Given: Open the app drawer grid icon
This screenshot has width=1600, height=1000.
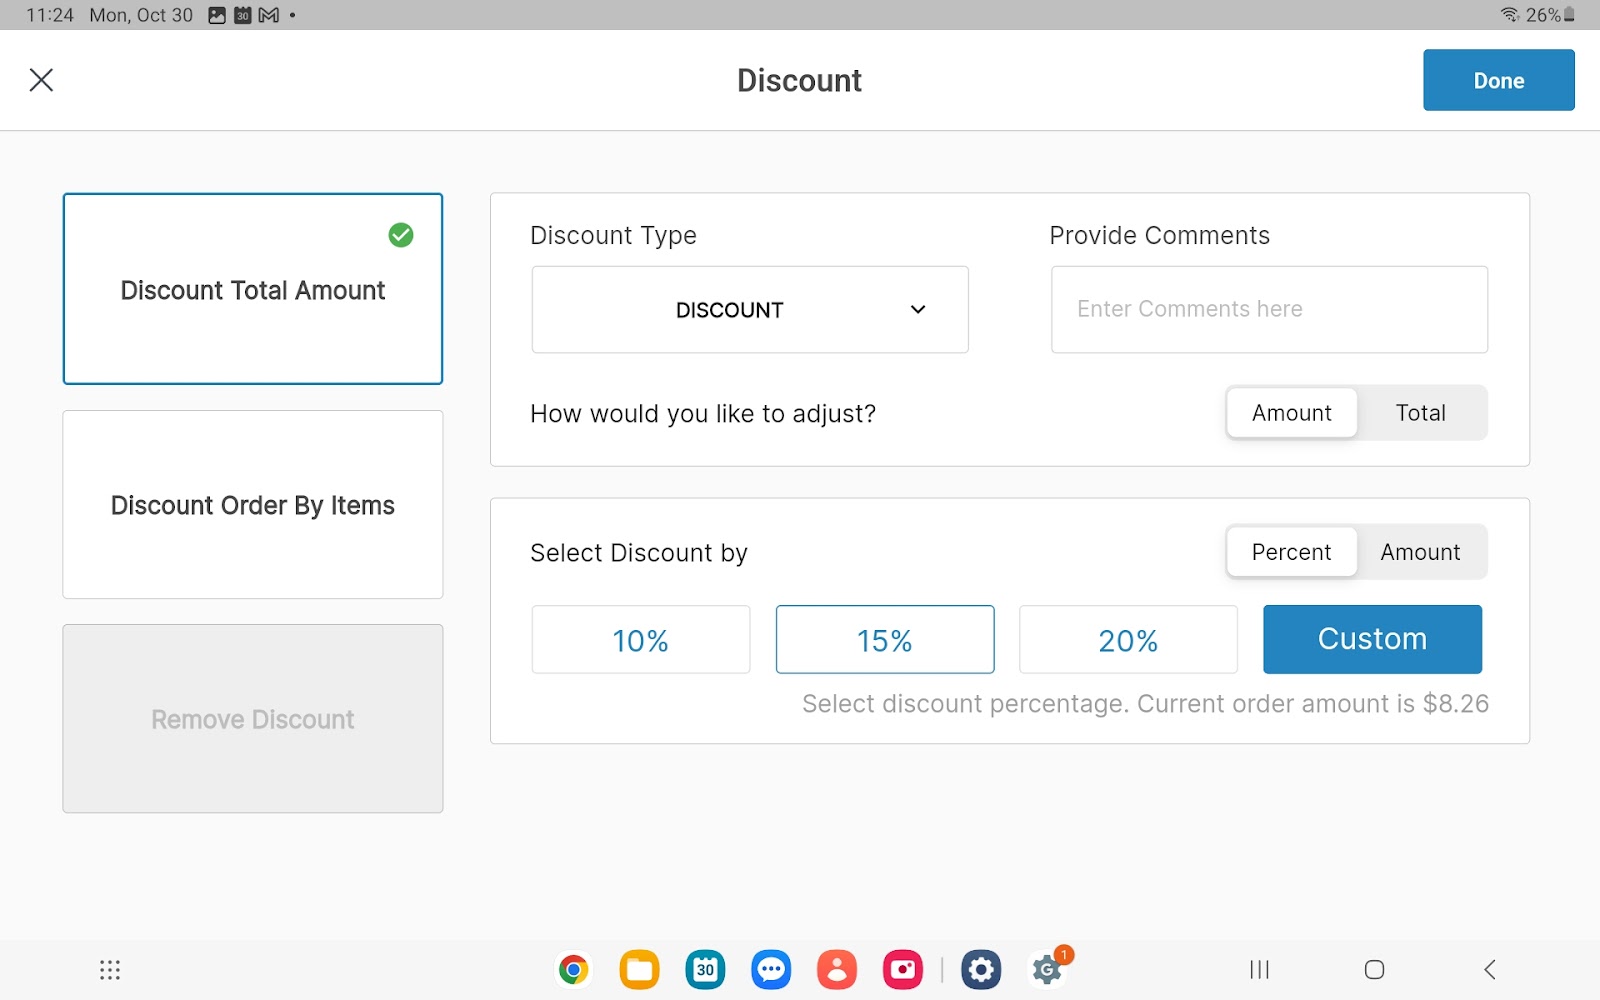Looking at the screenshot, I should pos(110,969).
